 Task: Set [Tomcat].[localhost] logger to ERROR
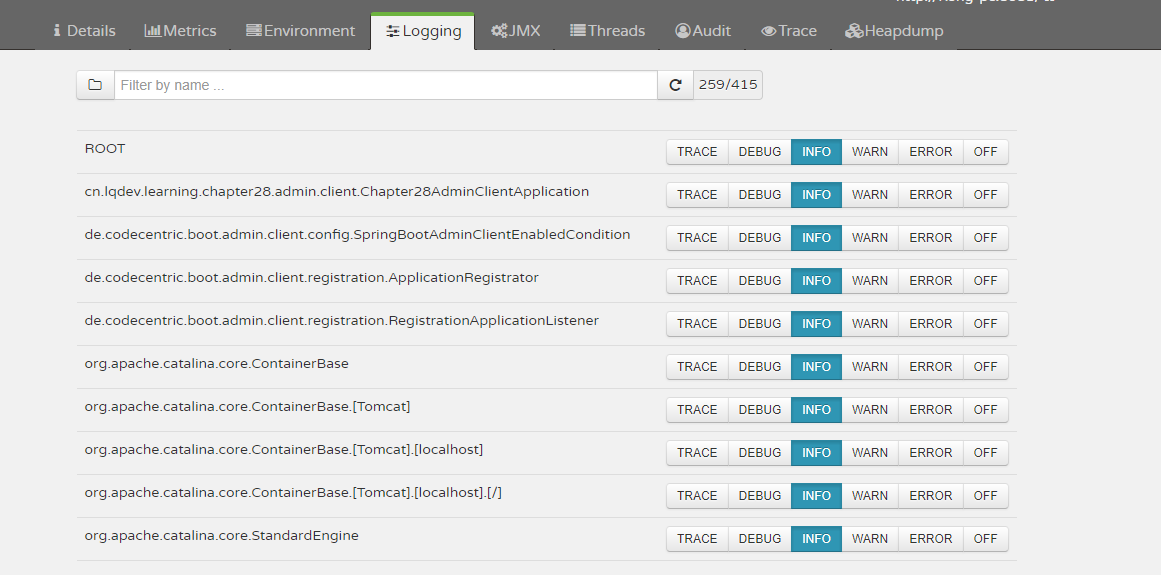[x=931, y=452]
